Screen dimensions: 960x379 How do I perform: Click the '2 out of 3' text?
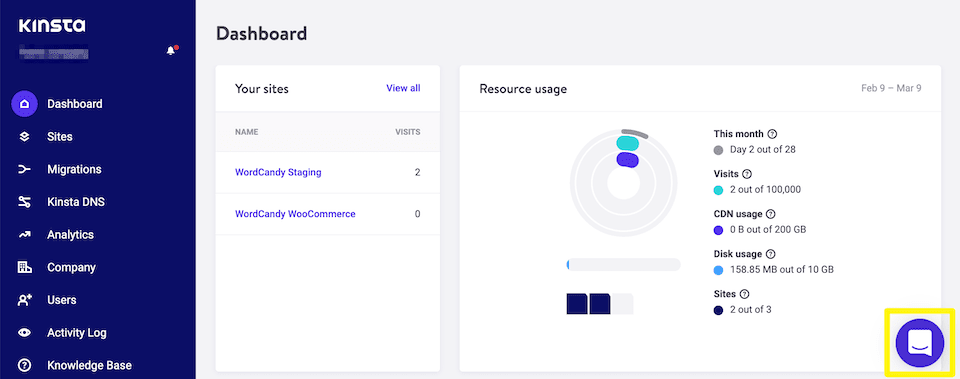751,309
